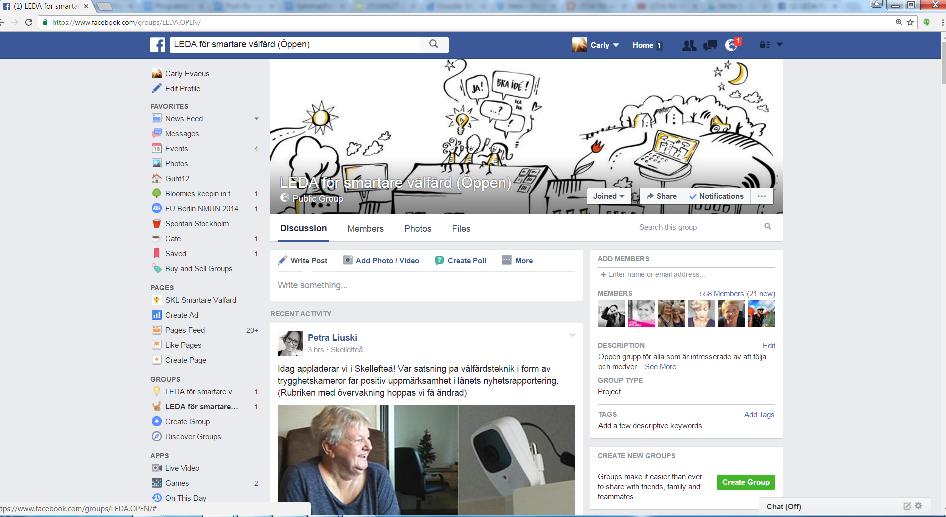Click Create Page in sidebar
946x517 pixels.
point(185,360)
